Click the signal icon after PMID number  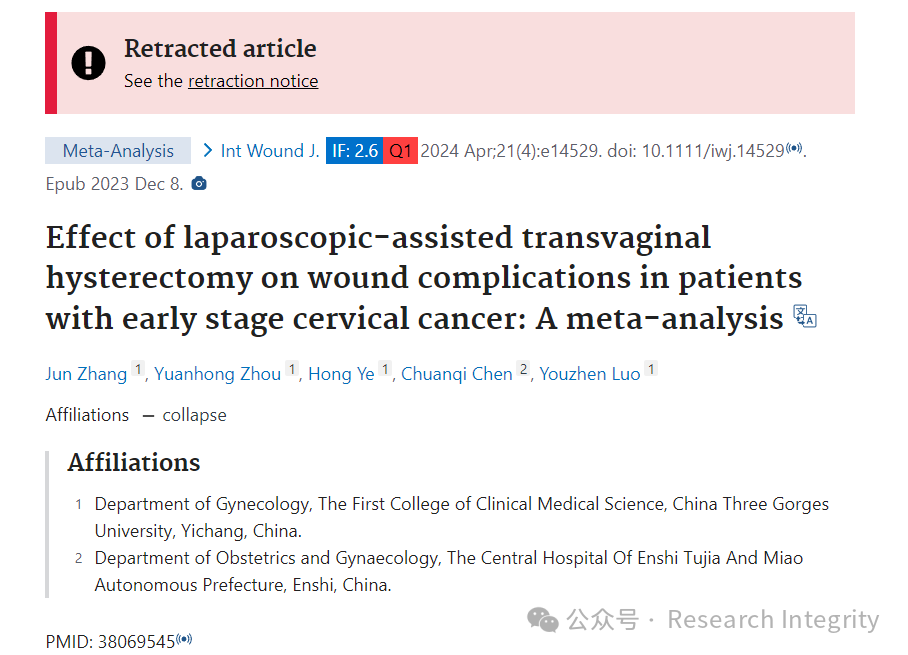coord(184,639)
